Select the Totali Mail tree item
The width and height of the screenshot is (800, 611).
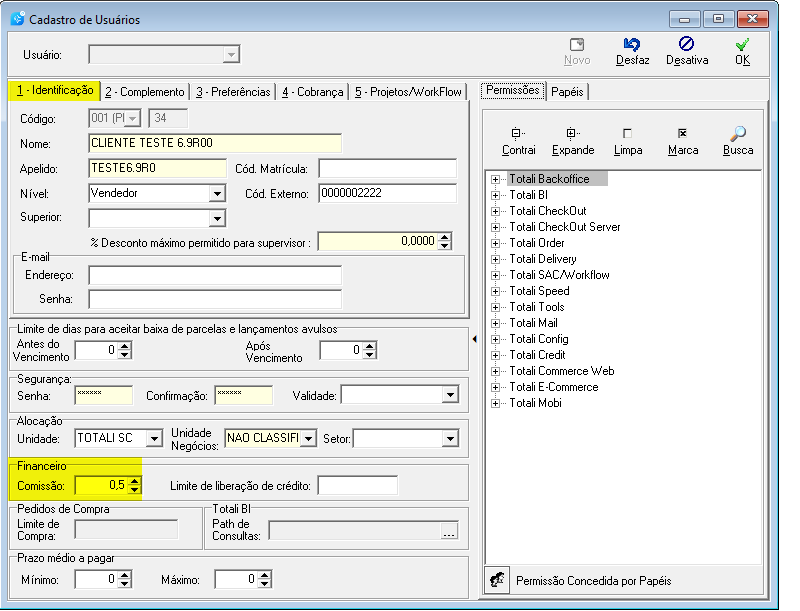[x=533, y=323]
